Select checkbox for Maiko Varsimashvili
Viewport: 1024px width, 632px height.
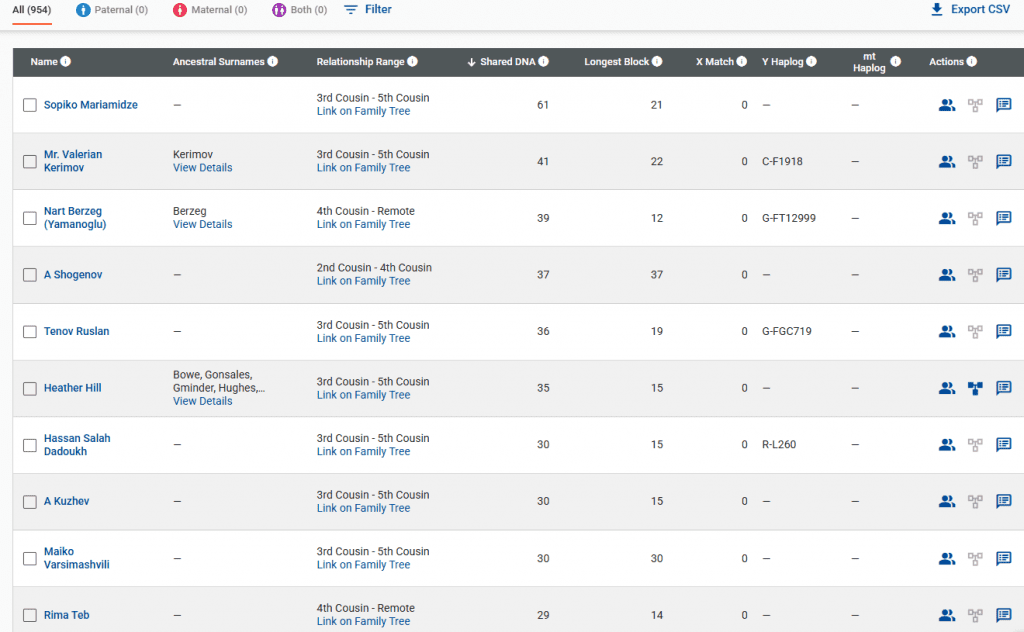coord(30,559)
